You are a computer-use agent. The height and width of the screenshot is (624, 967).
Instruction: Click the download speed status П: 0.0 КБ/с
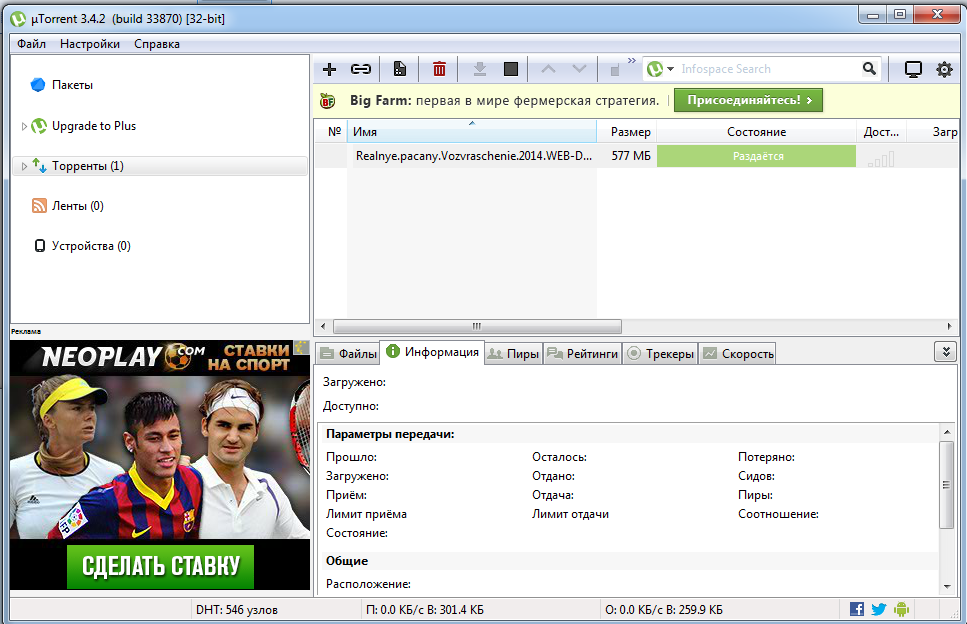click(x=424, y=610)
